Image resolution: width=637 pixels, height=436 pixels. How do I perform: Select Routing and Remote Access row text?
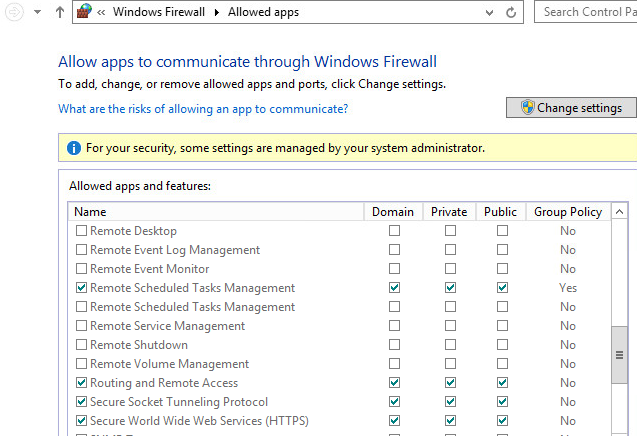point(164,383)
